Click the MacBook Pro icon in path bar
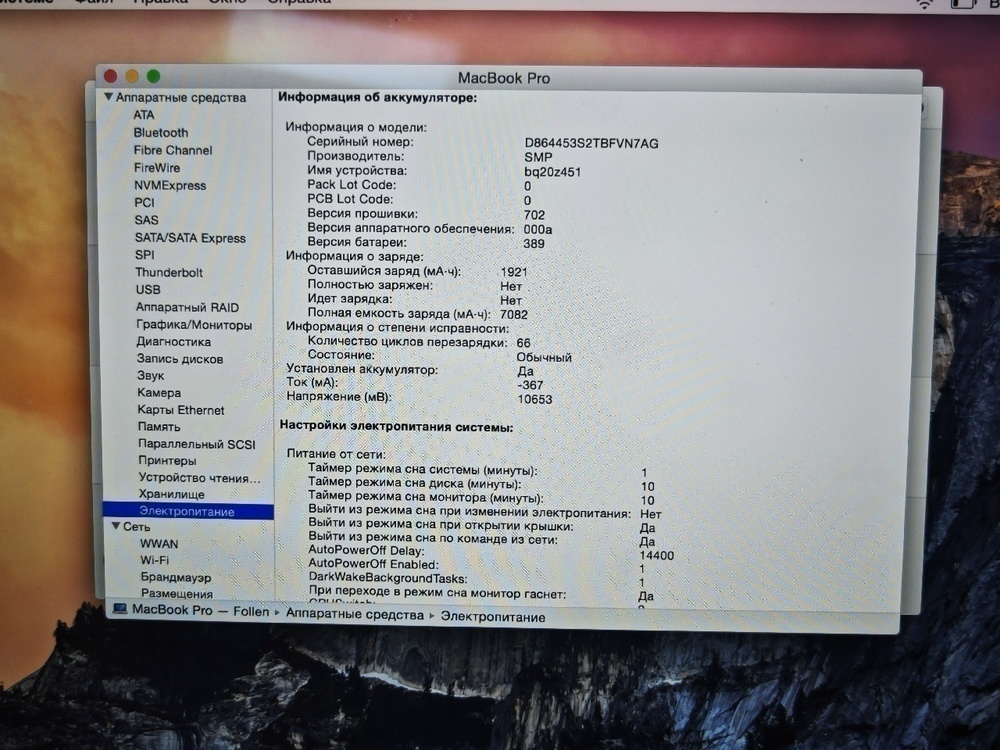Viewport: 1000px width, 750px height. click(x=120, y=609)
